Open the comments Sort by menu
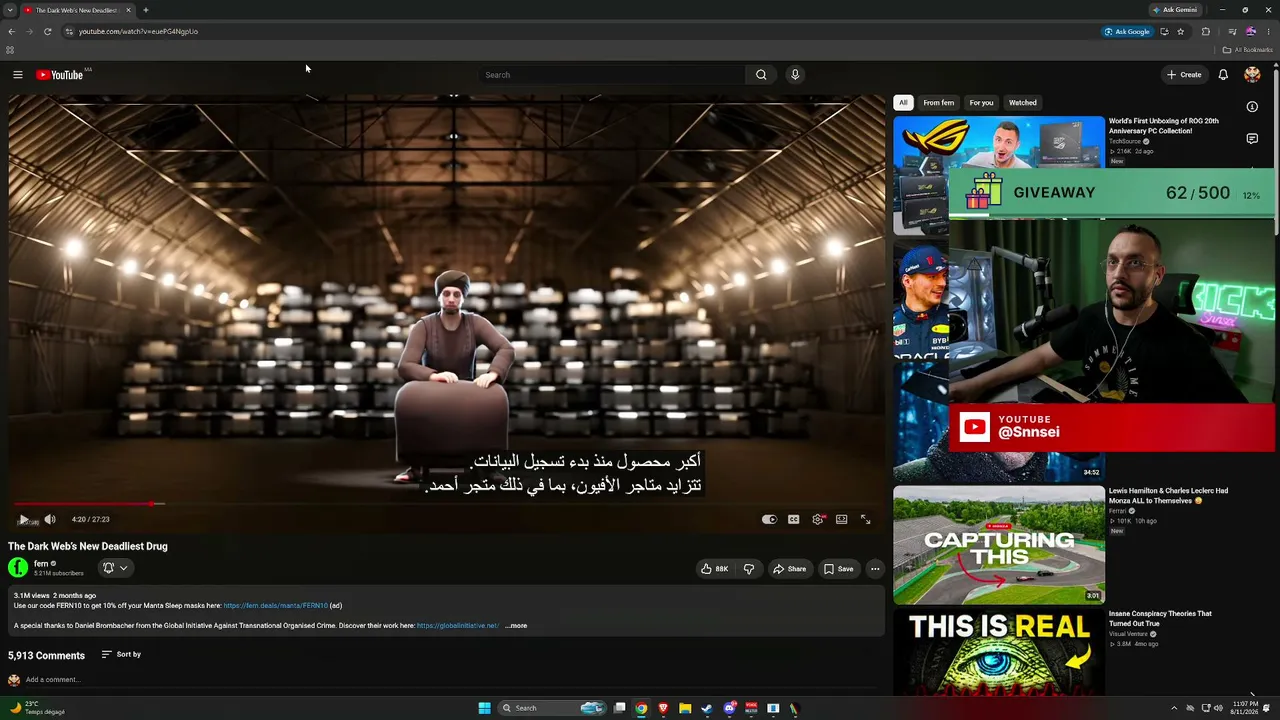 pyautogui.click(x=121, y=655)
